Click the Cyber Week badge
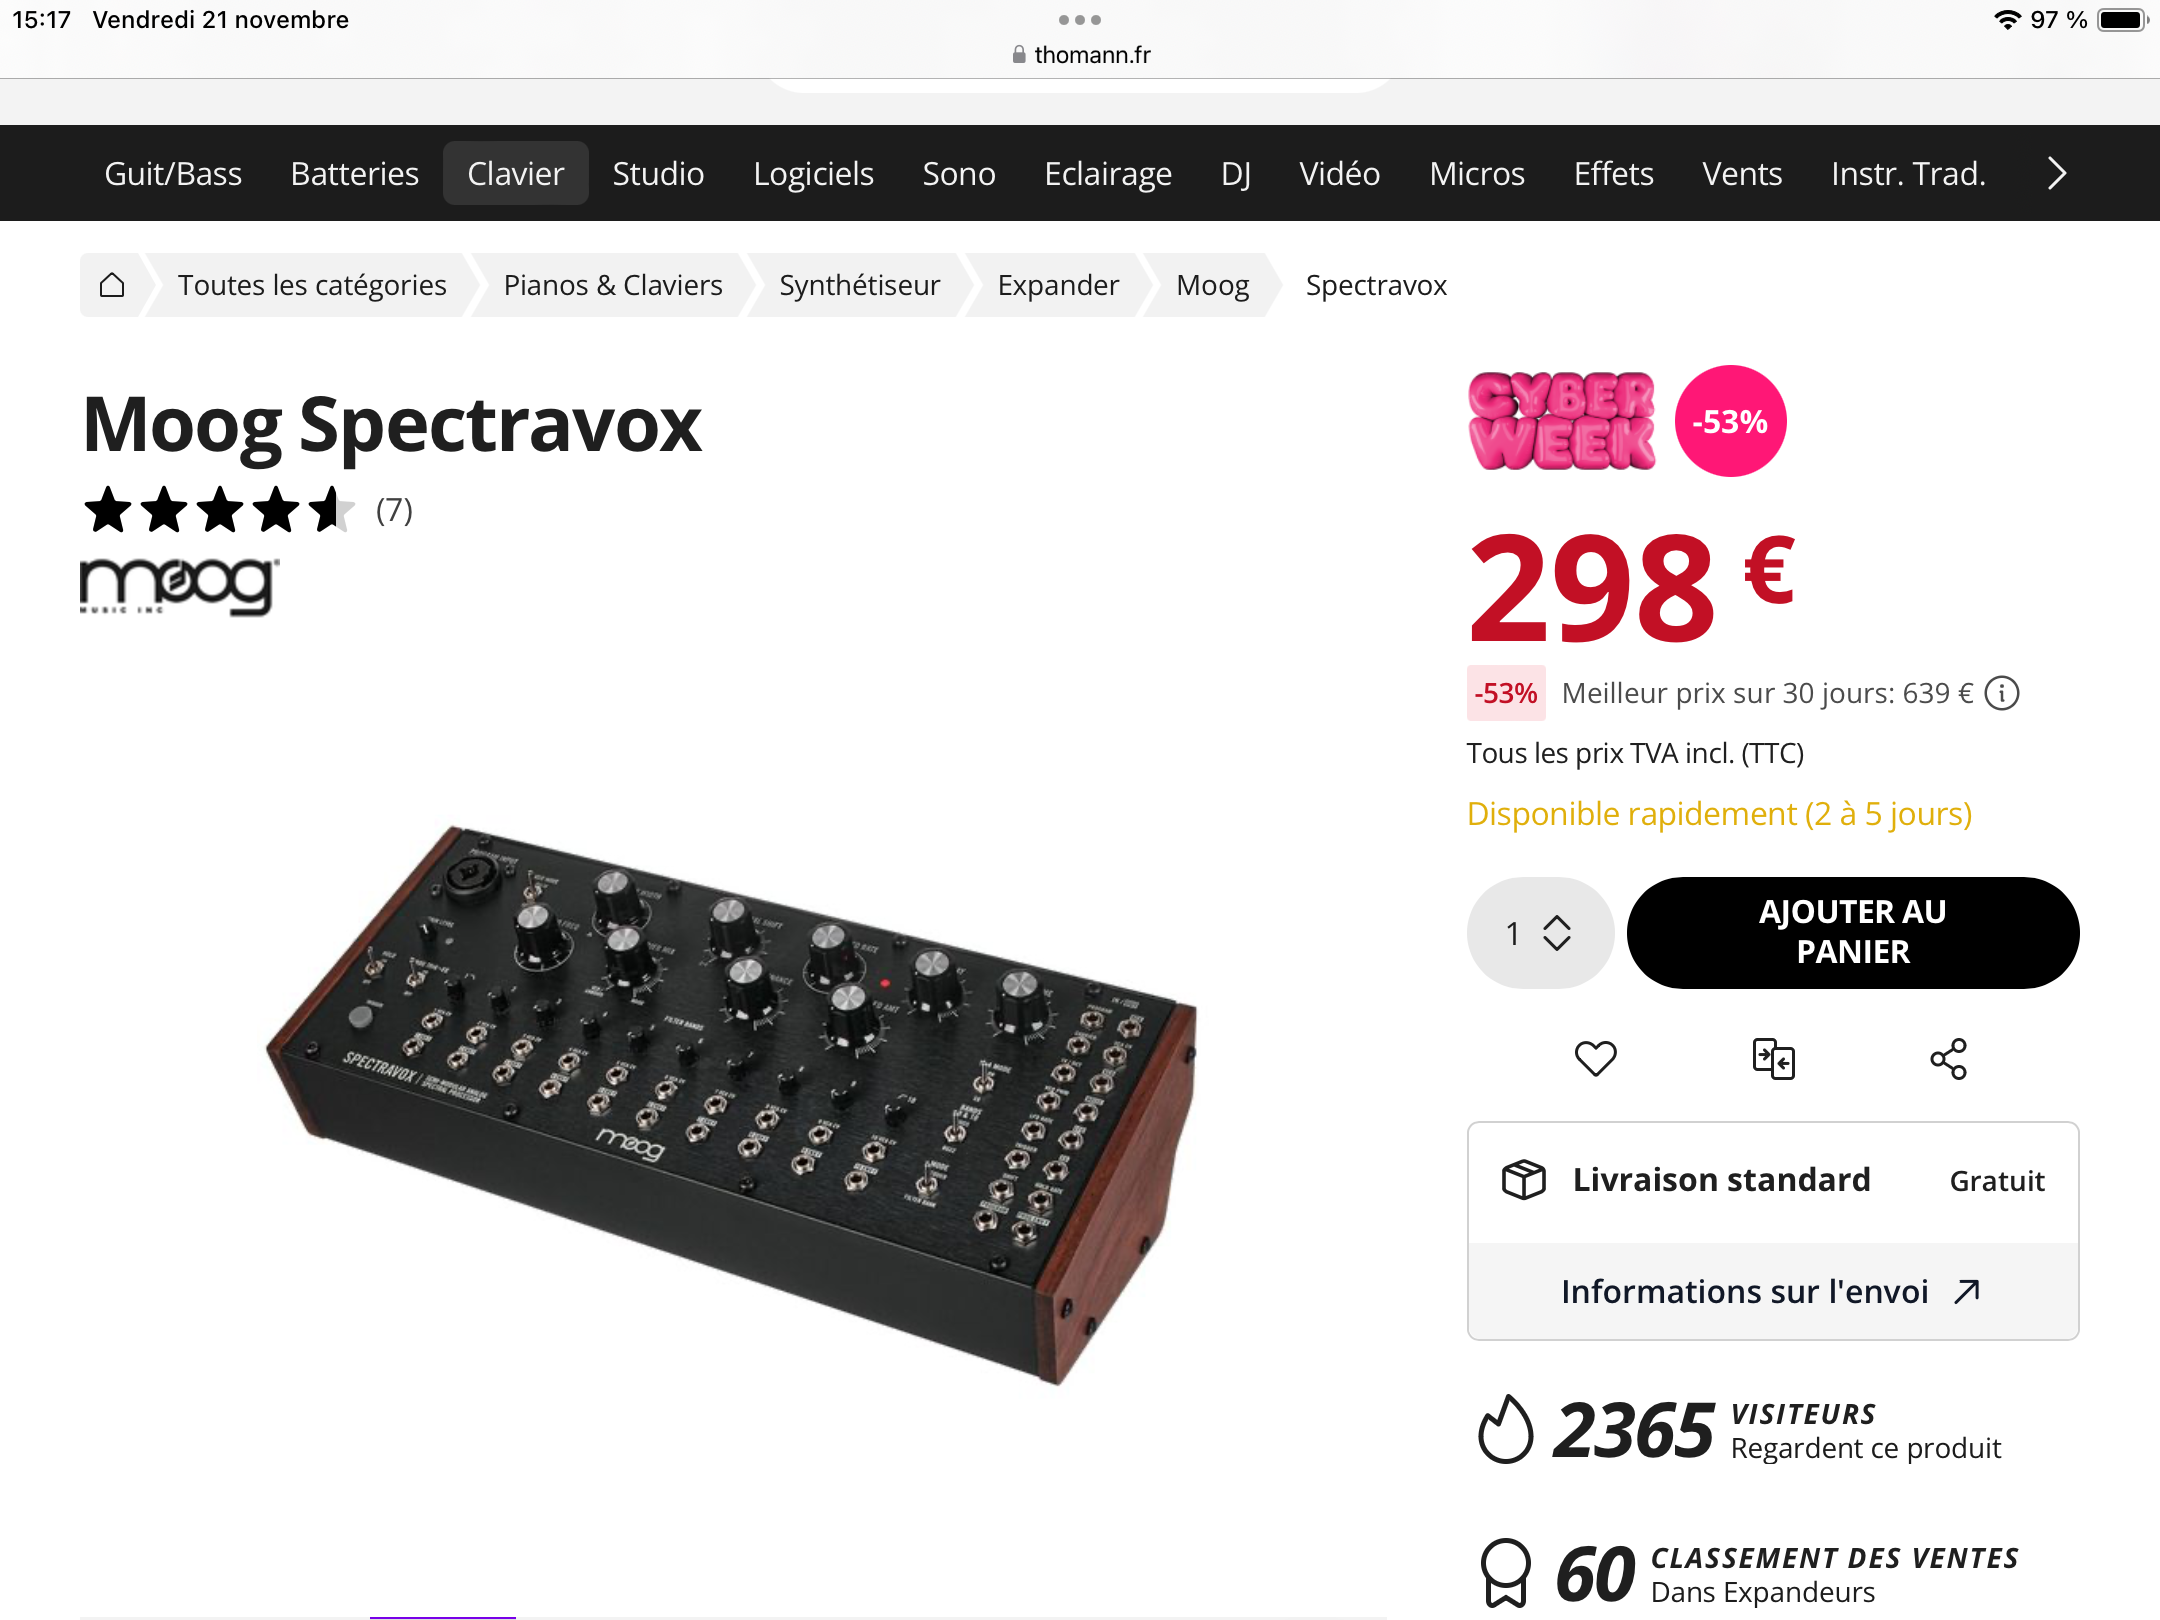 [x=1561, y=421]
